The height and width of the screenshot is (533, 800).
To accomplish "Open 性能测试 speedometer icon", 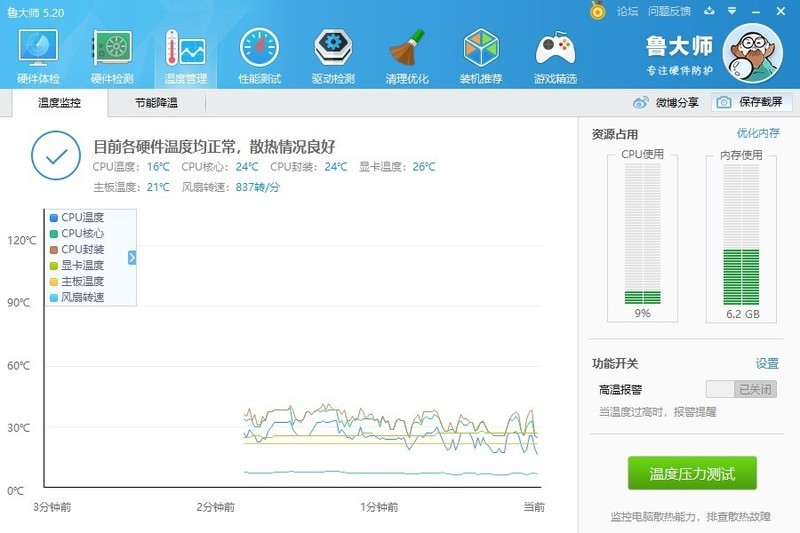I will point(259,48).
